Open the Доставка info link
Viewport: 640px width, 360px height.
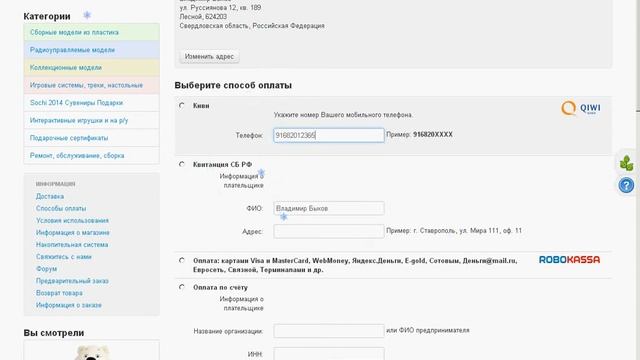pyautogui.click(x=50, y=196)
